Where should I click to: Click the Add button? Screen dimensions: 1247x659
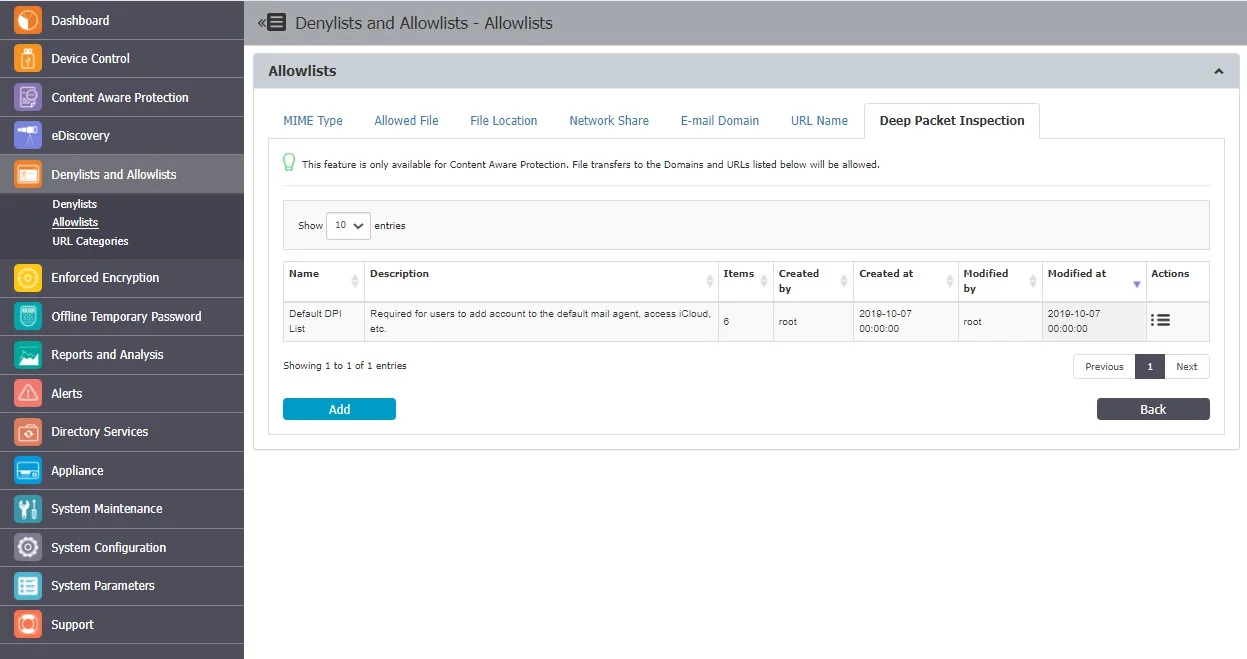339,409
